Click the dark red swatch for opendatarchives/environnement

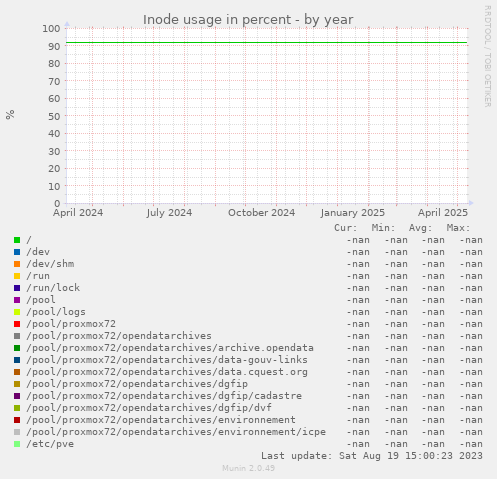(17, 420)
